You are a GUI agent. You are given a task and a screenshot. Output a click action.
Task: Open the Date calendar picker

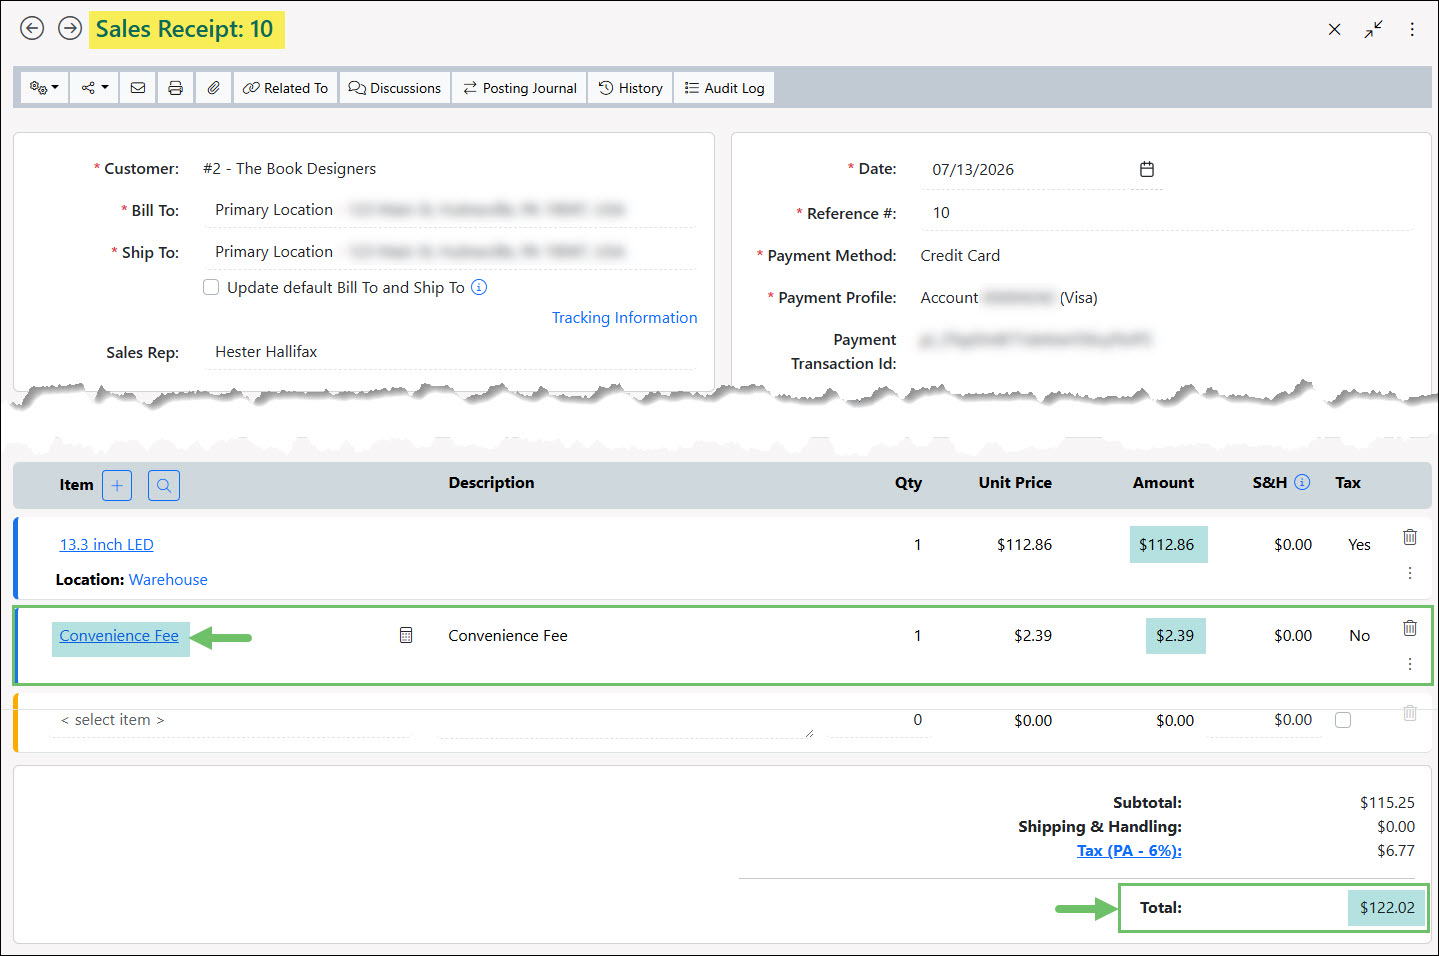pyautogui.click(x=1147, y=169)
